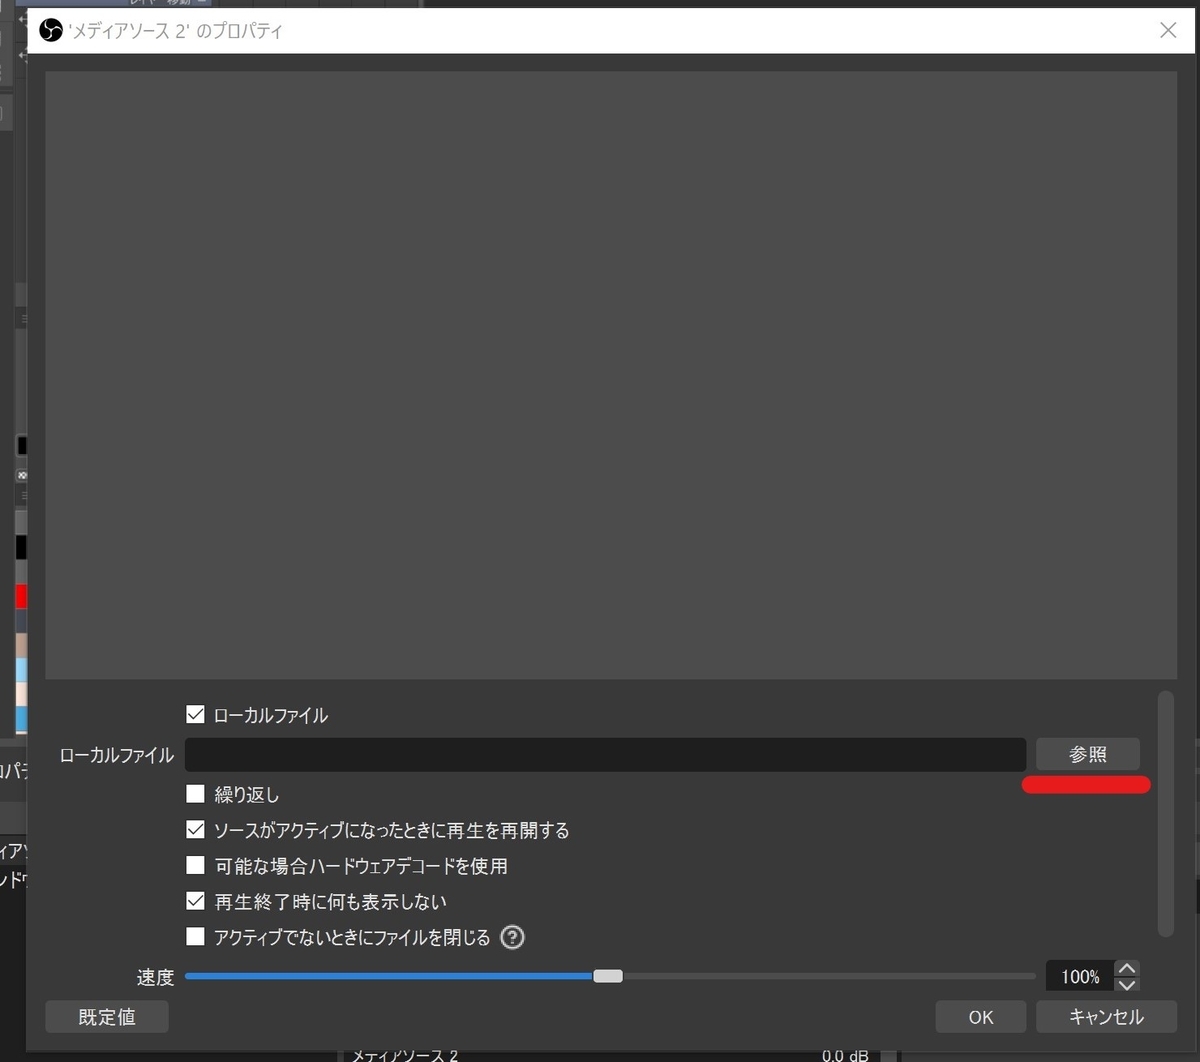Select the red color swatch behind dialog
The width and height of the screenshot is (1200, 1062).
click(21, 596)
